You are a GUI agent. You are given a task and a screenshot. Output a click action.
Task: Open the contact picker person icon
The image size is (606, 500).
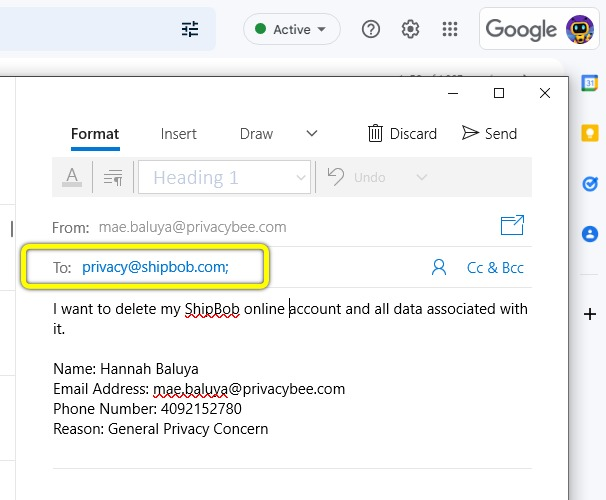(x=439, y=267)
